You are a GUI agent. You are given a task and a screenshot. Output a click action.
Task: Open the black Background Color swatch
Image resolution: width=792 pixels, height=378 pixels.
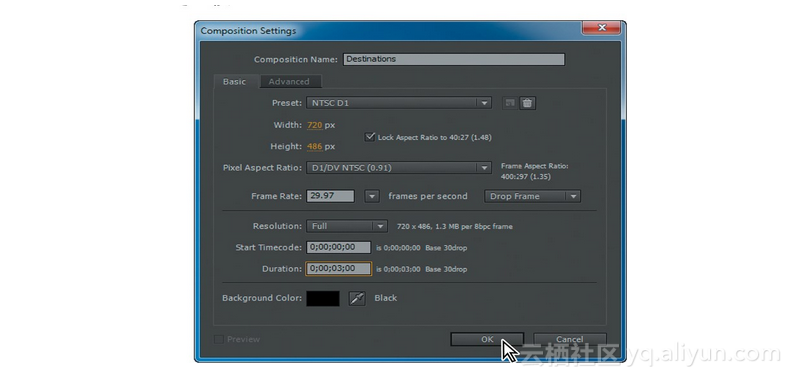click(323, 298)
